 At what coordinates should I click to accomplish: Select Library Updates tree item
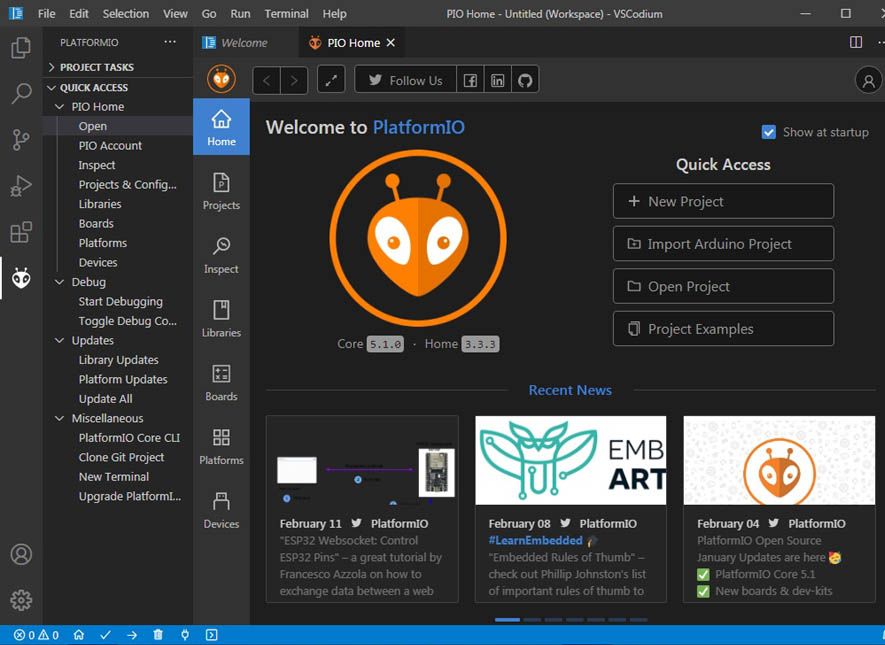pyautogui.click(x=119, y=360)
